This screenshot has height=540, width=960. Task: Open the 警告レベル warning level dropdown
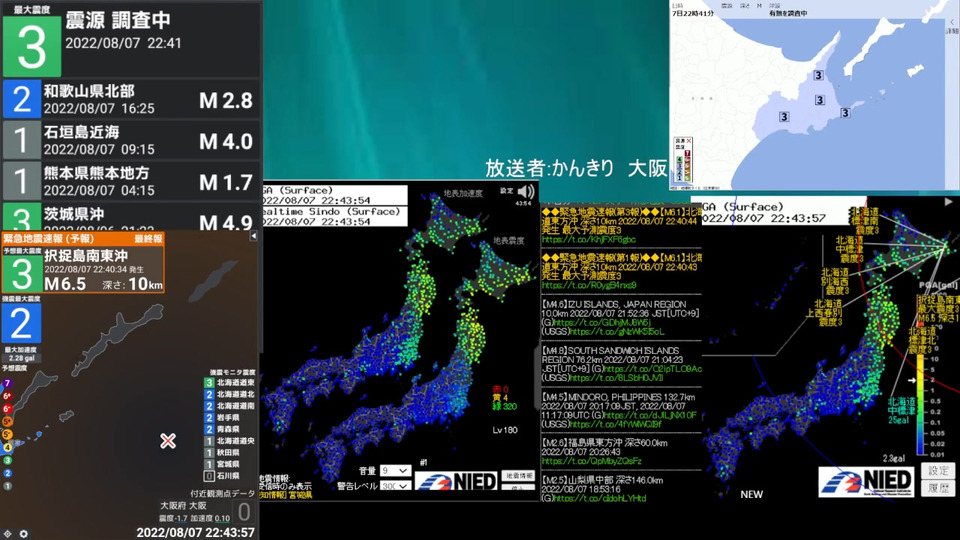(x=395, y=486)
